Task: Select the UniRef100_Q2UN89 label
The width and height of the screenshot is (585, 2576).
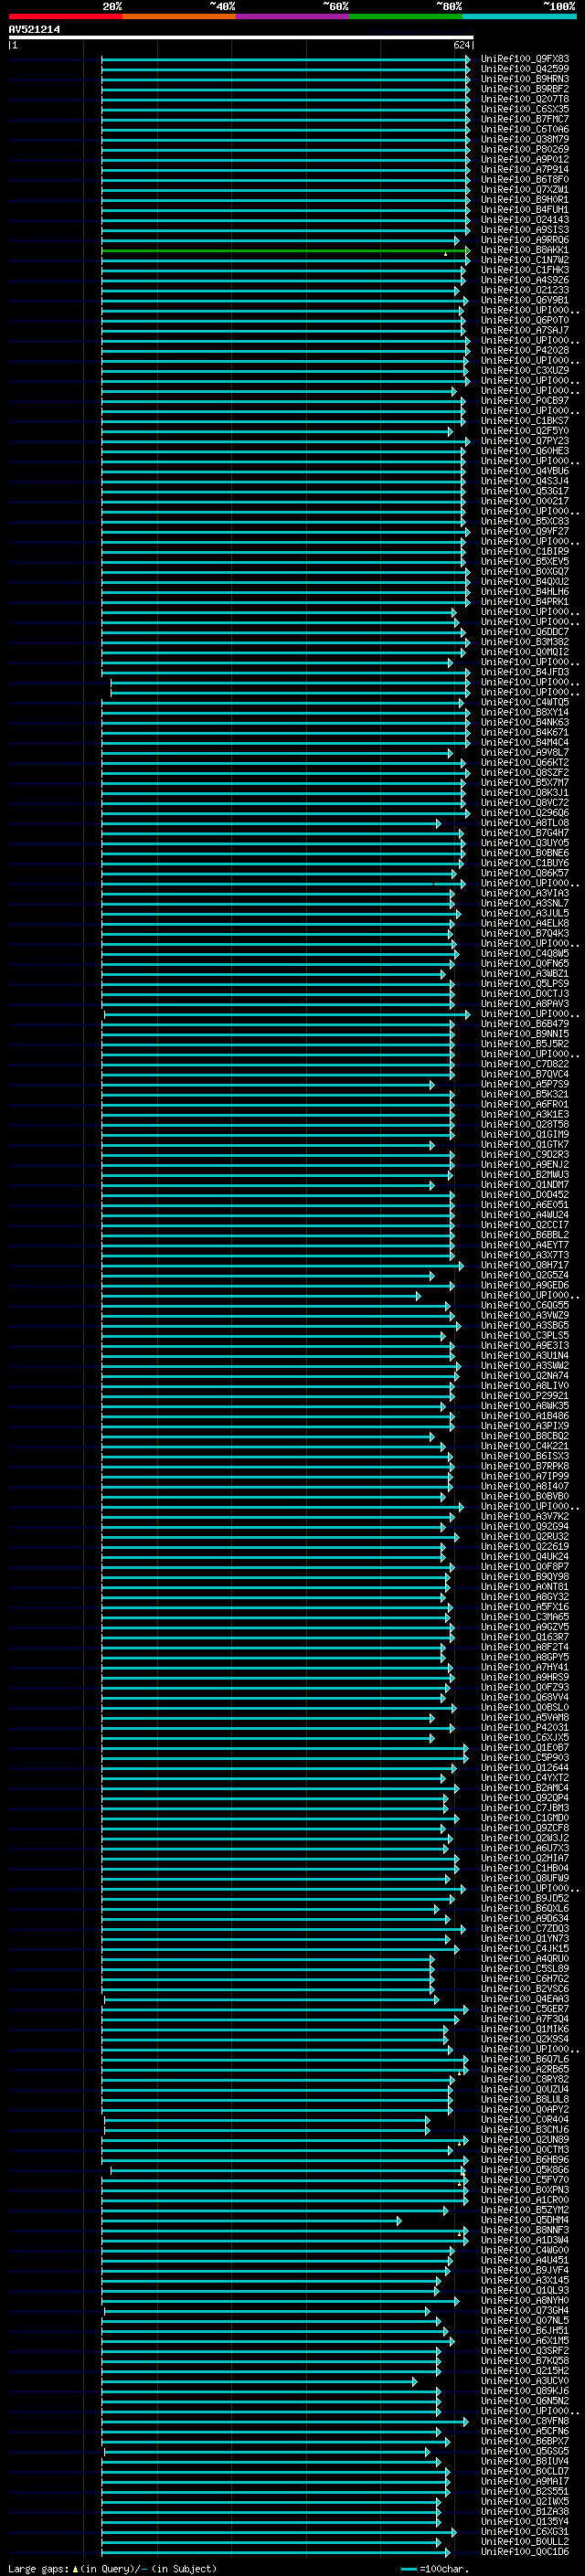Action: point(524,2139)
